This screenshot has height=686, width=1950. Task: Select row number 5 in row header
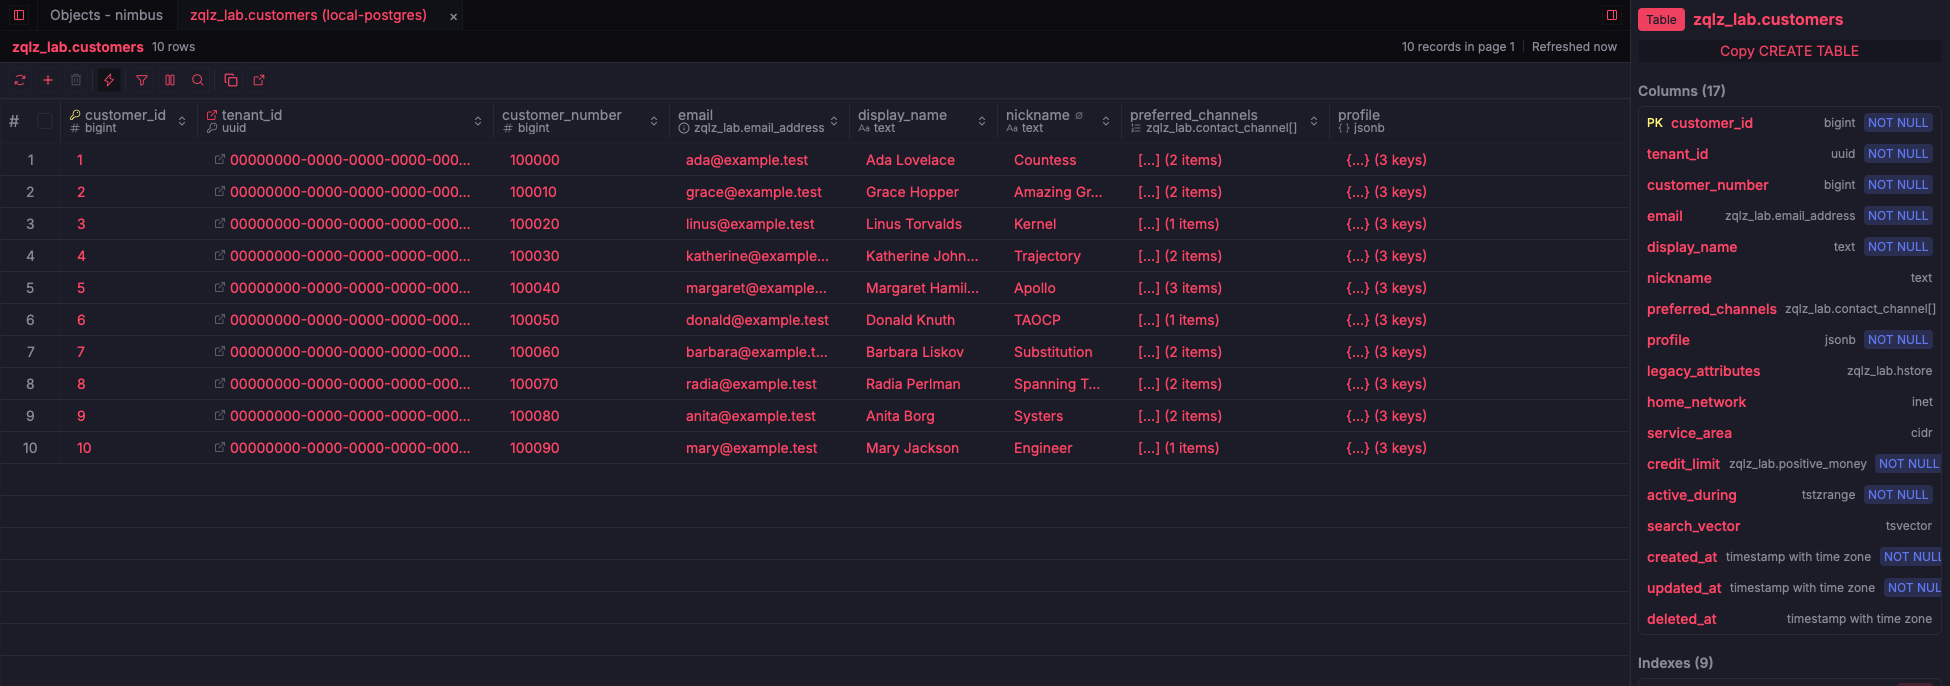(x=30, y=288)
